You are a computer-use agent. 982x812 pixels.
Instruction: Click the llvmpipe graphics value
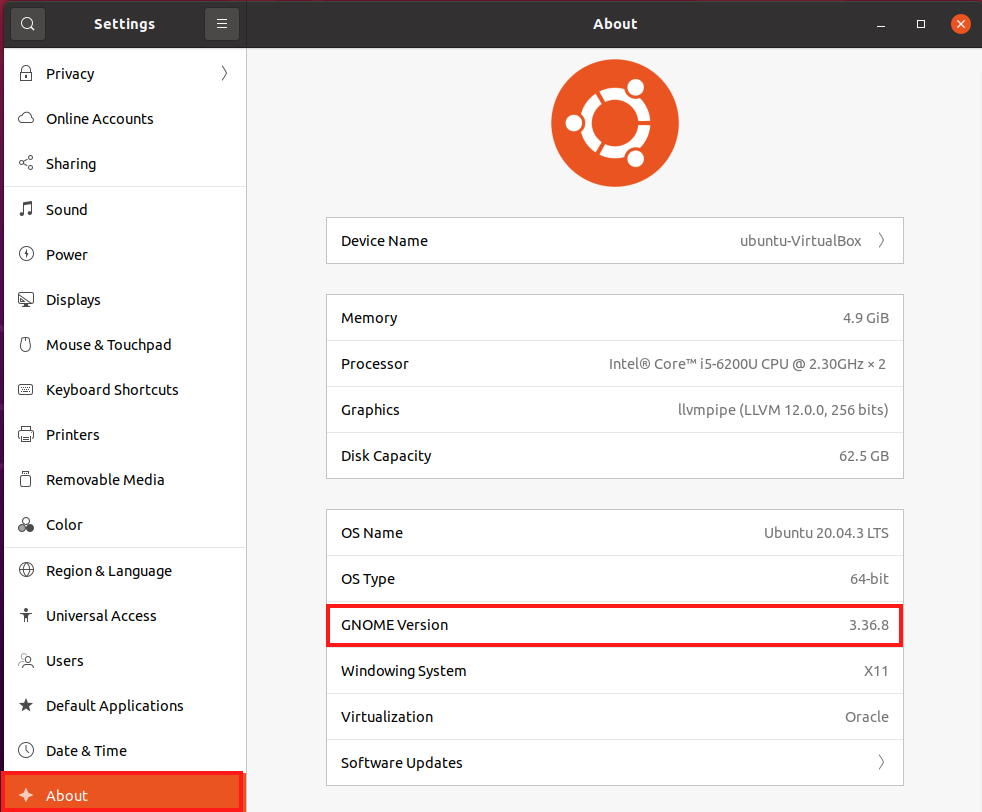783,410
